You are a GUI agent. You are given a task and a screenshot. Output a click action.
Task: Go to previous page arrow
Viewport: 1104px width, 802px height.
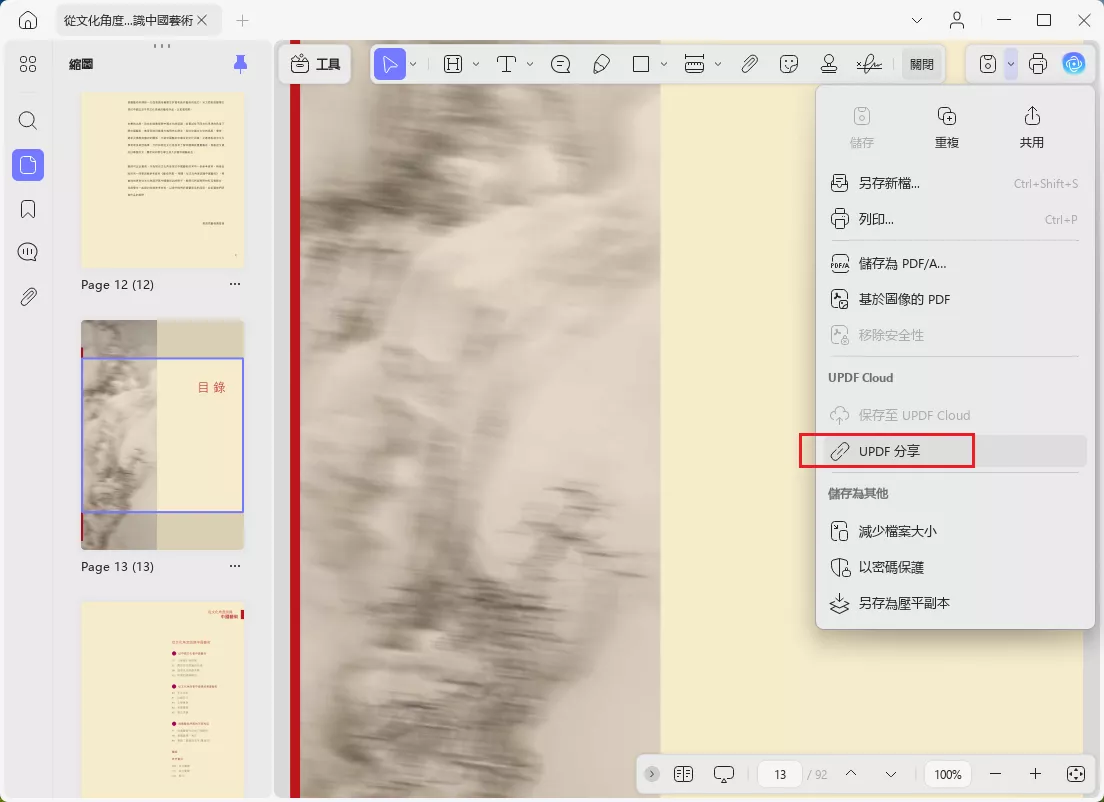pos(851,775)
